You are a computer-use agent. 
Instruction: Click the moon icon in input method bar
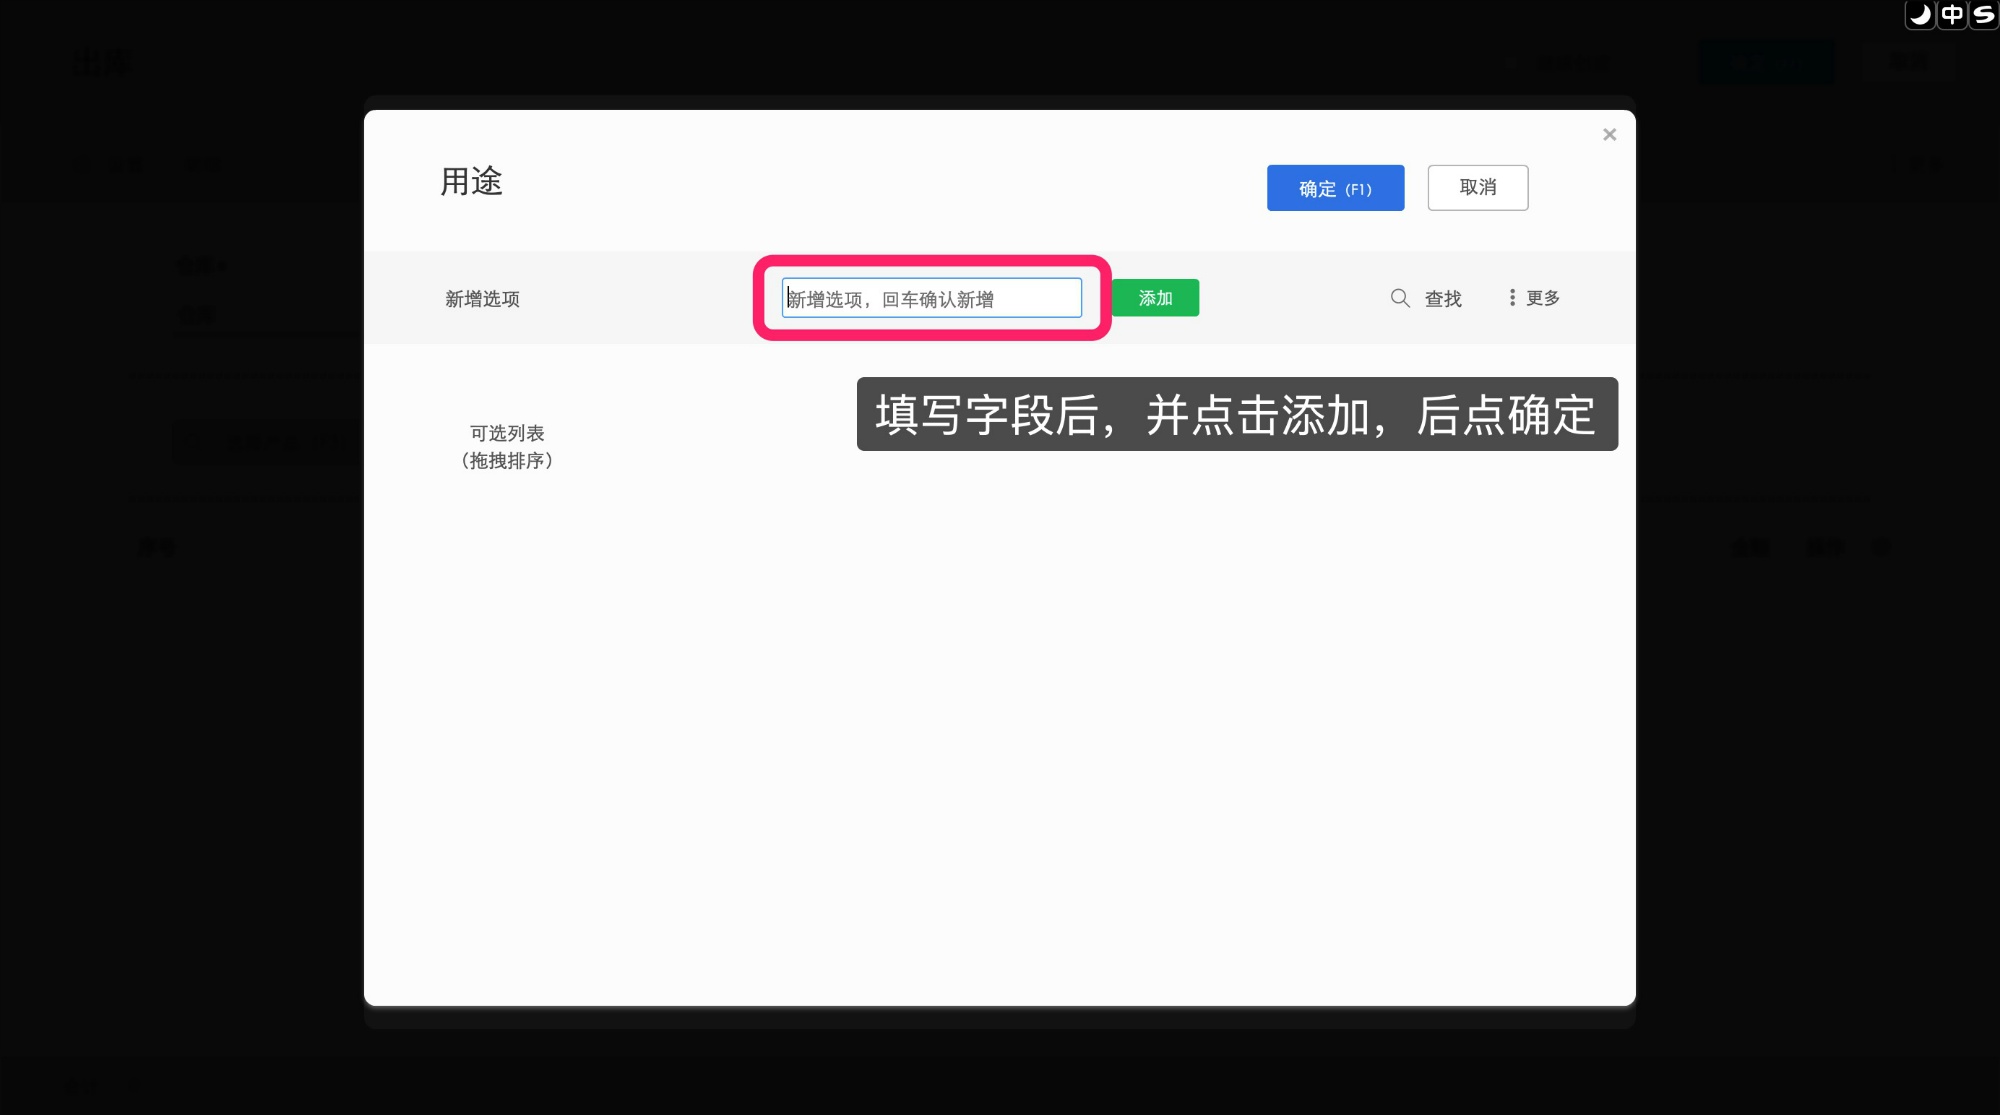(1920, 15)
